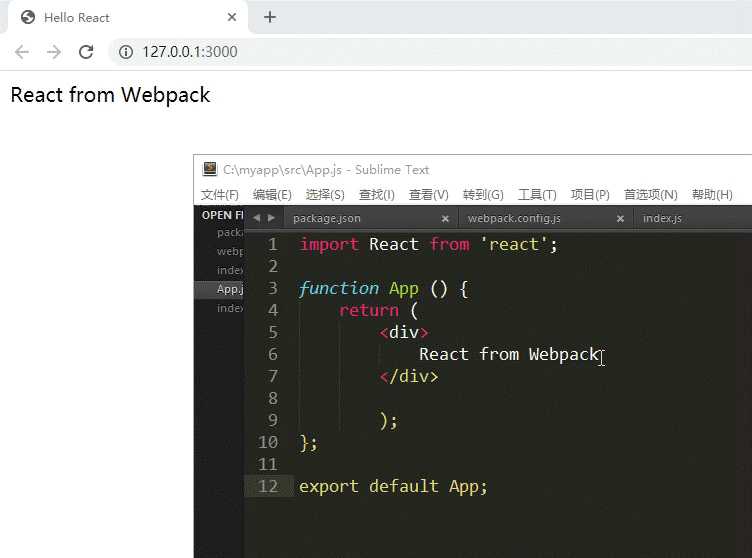The image size is (752, 558).
Task: Click the OPEN FILES sidebar header
Action: coord(223,215)
